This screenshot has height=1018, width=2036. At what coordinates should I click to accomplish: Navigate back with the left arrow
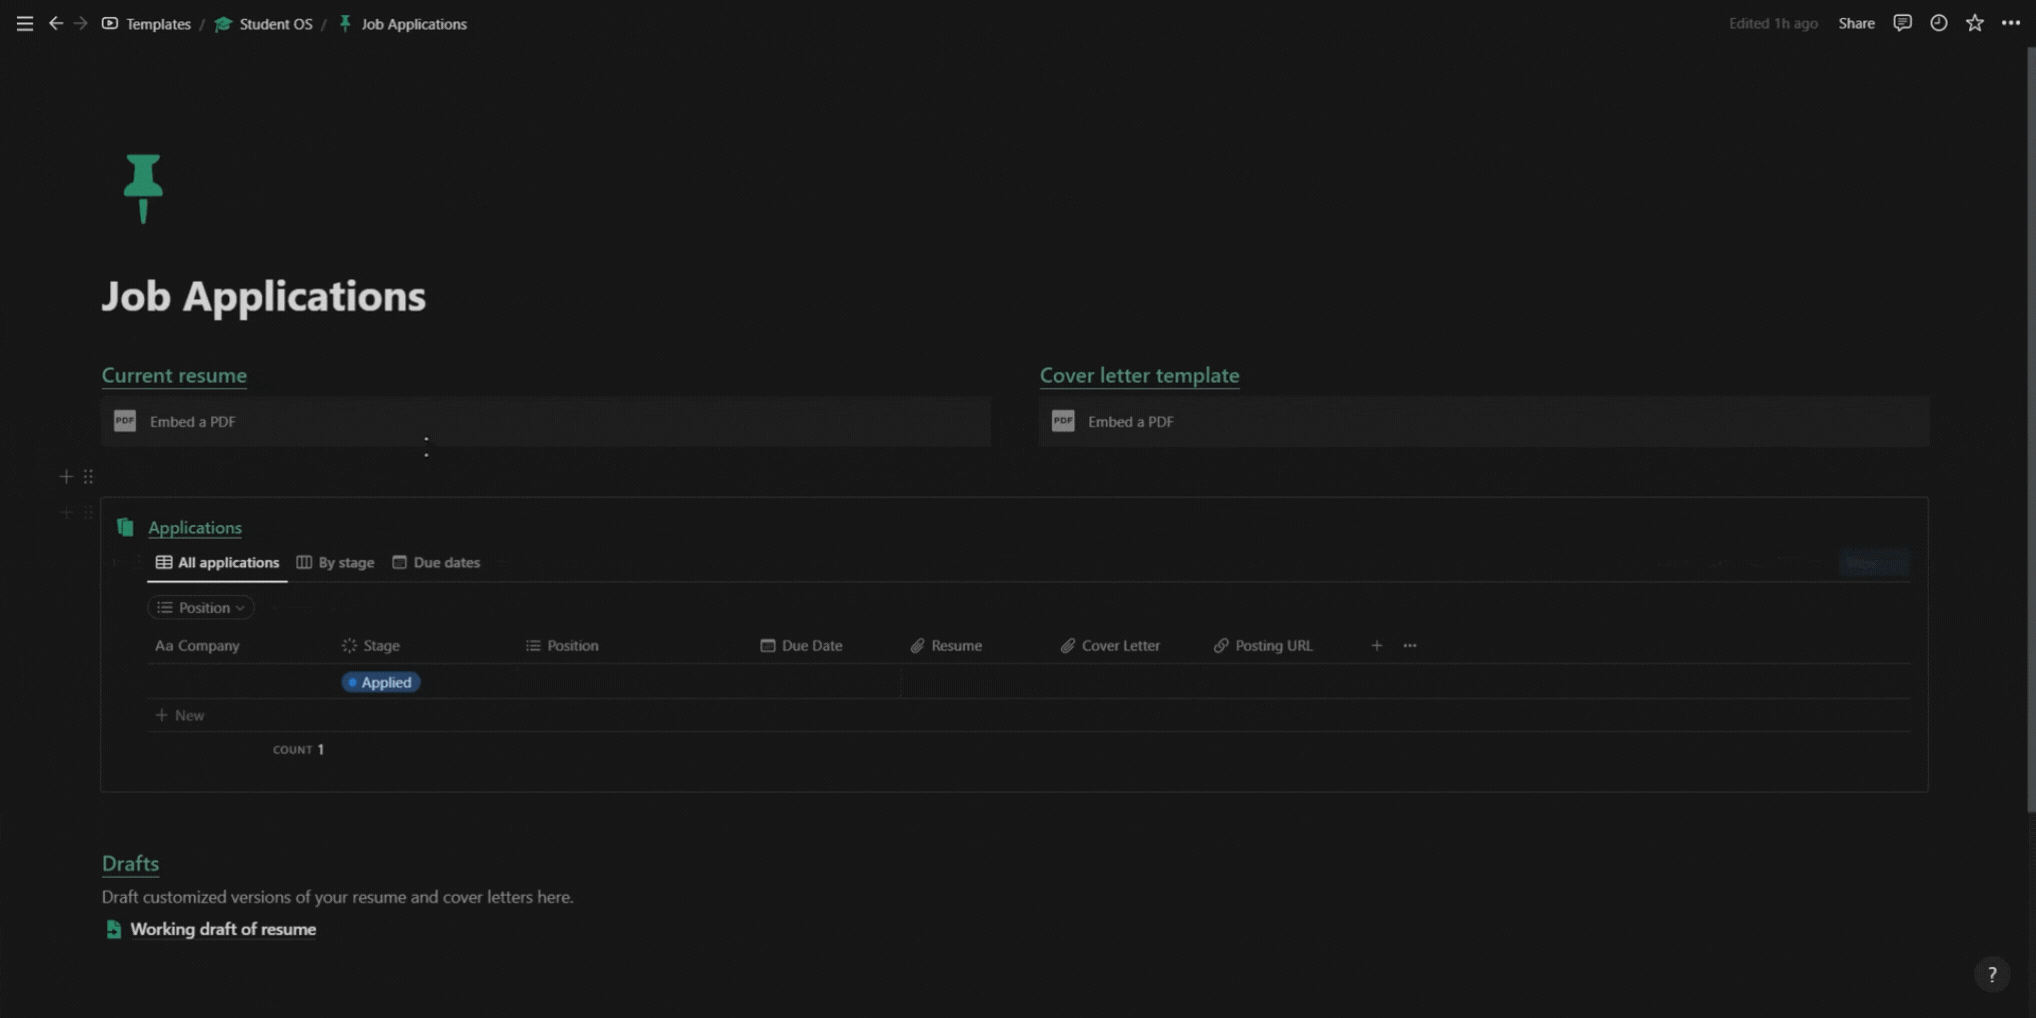[55, 23]
